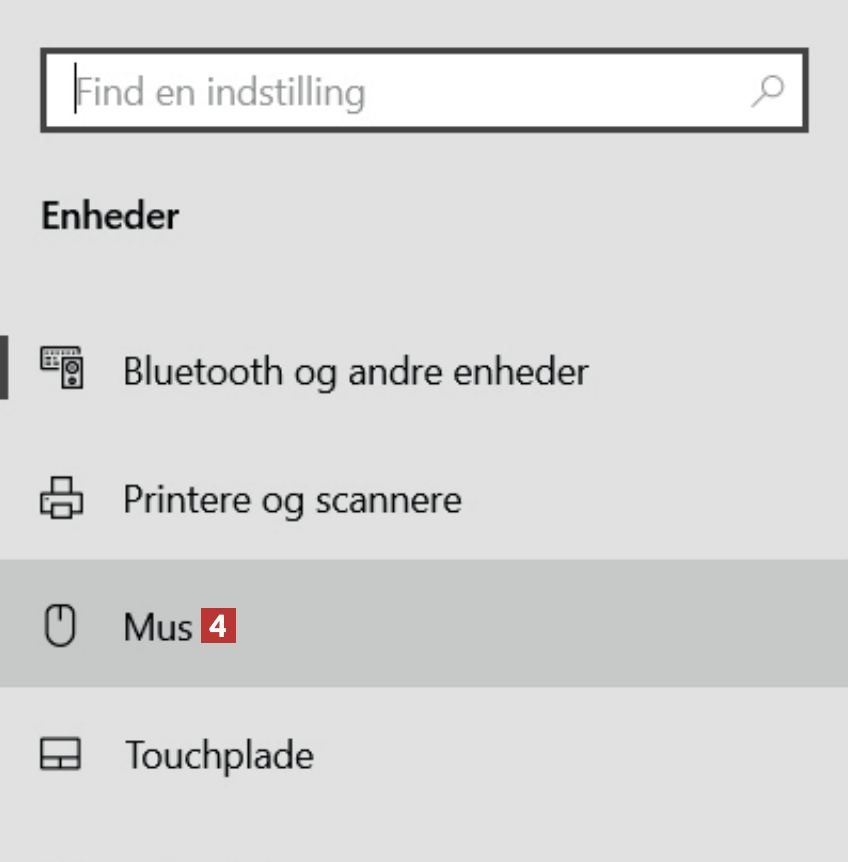This screenshot has width=848, height=862.
Task: Click the printer icon in sidebar
Action: coord(61,498)
